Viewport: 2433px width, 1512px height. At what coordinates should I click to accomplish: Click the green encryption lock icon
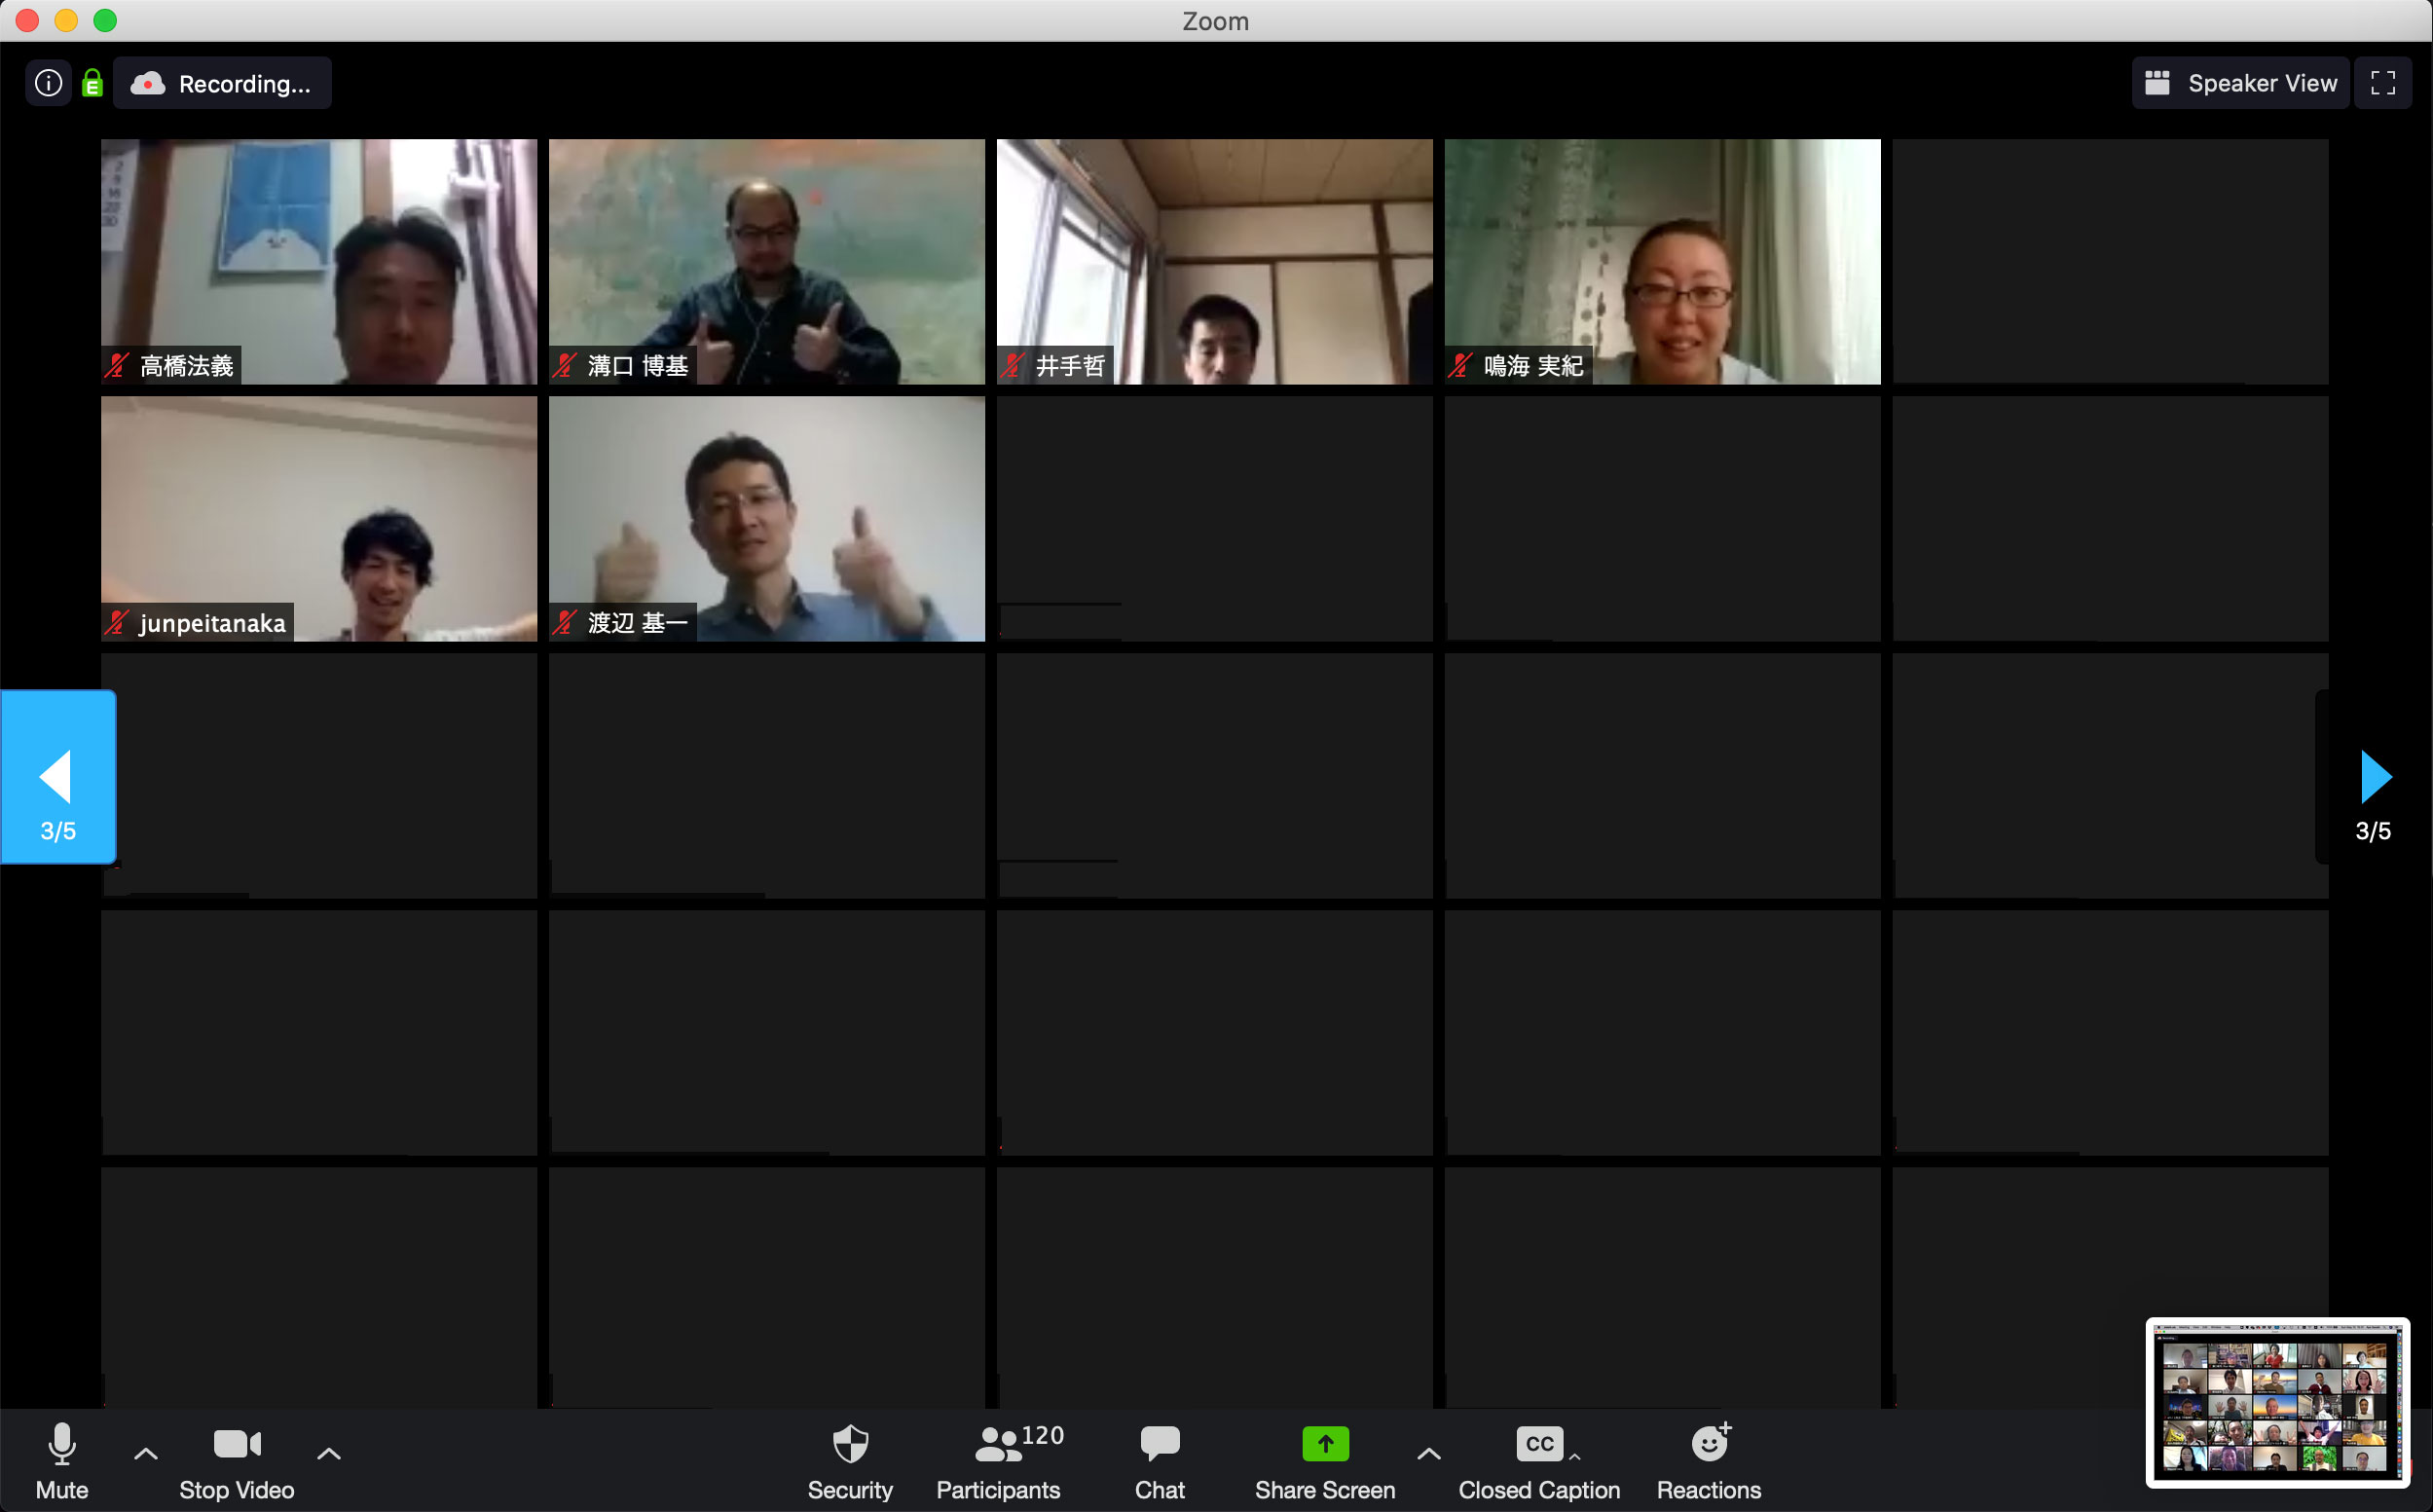92,83
